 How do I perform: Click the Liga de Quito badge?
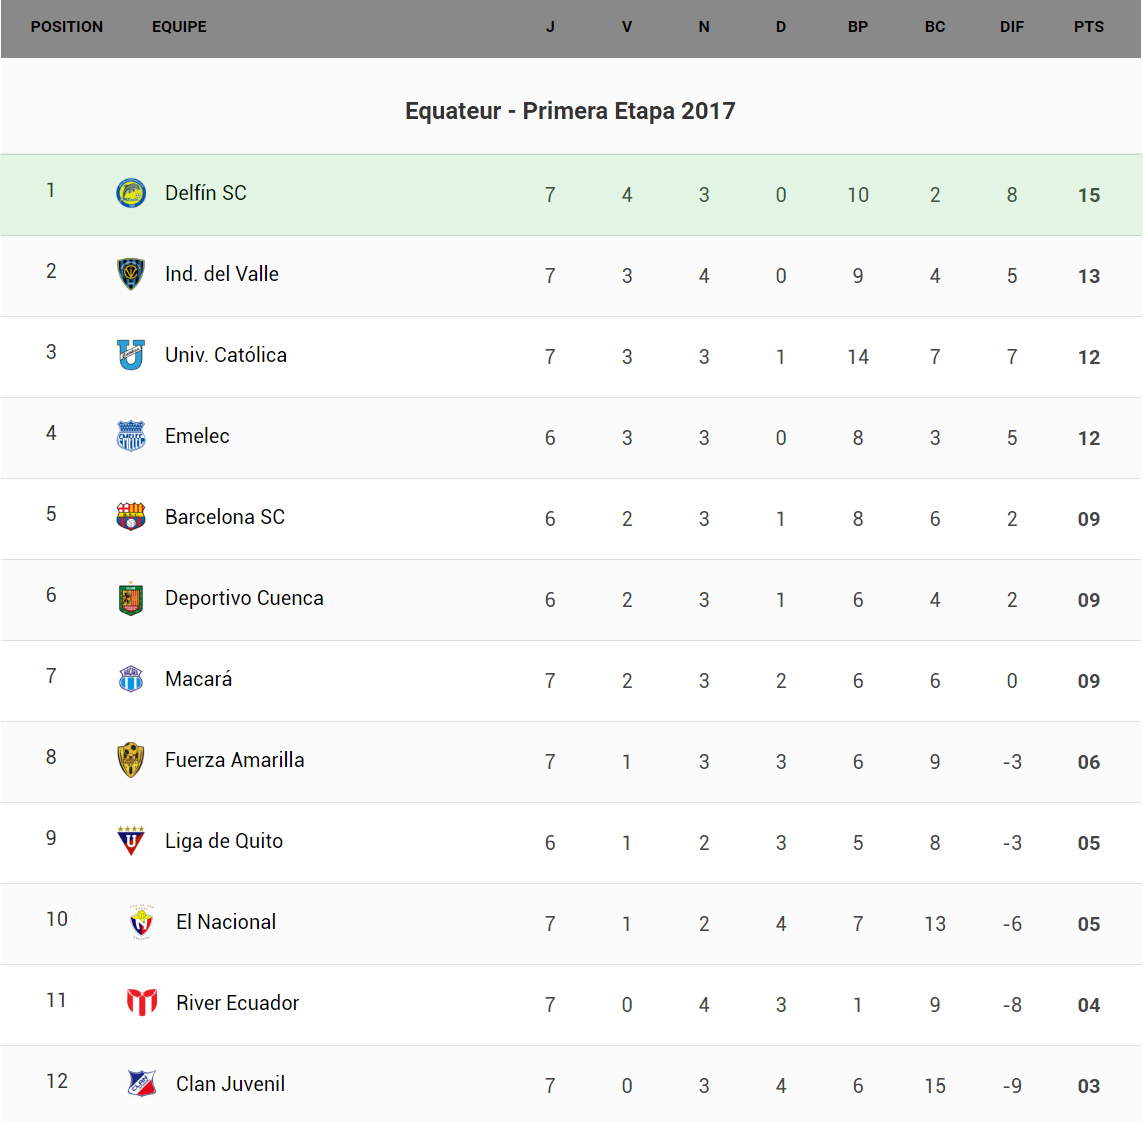click(131, 841)
